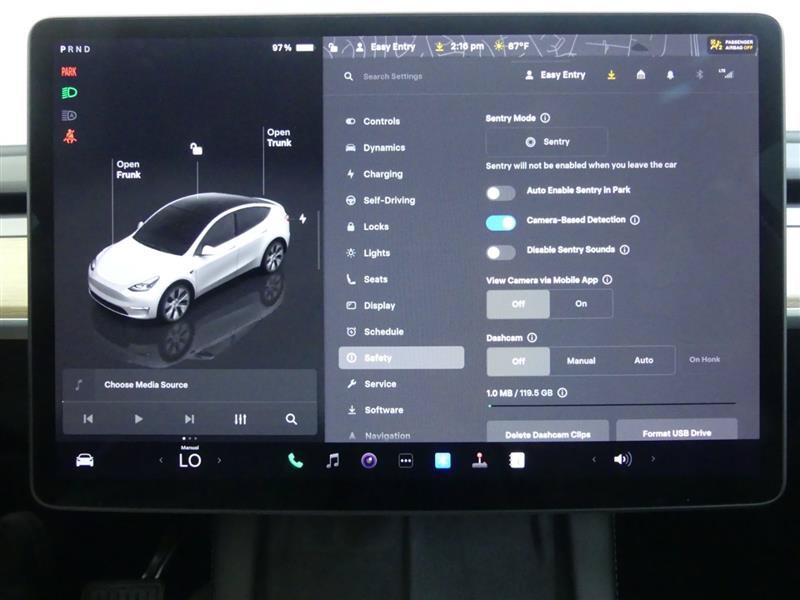Set View Camera via Mobile App to On

point(581,304)
